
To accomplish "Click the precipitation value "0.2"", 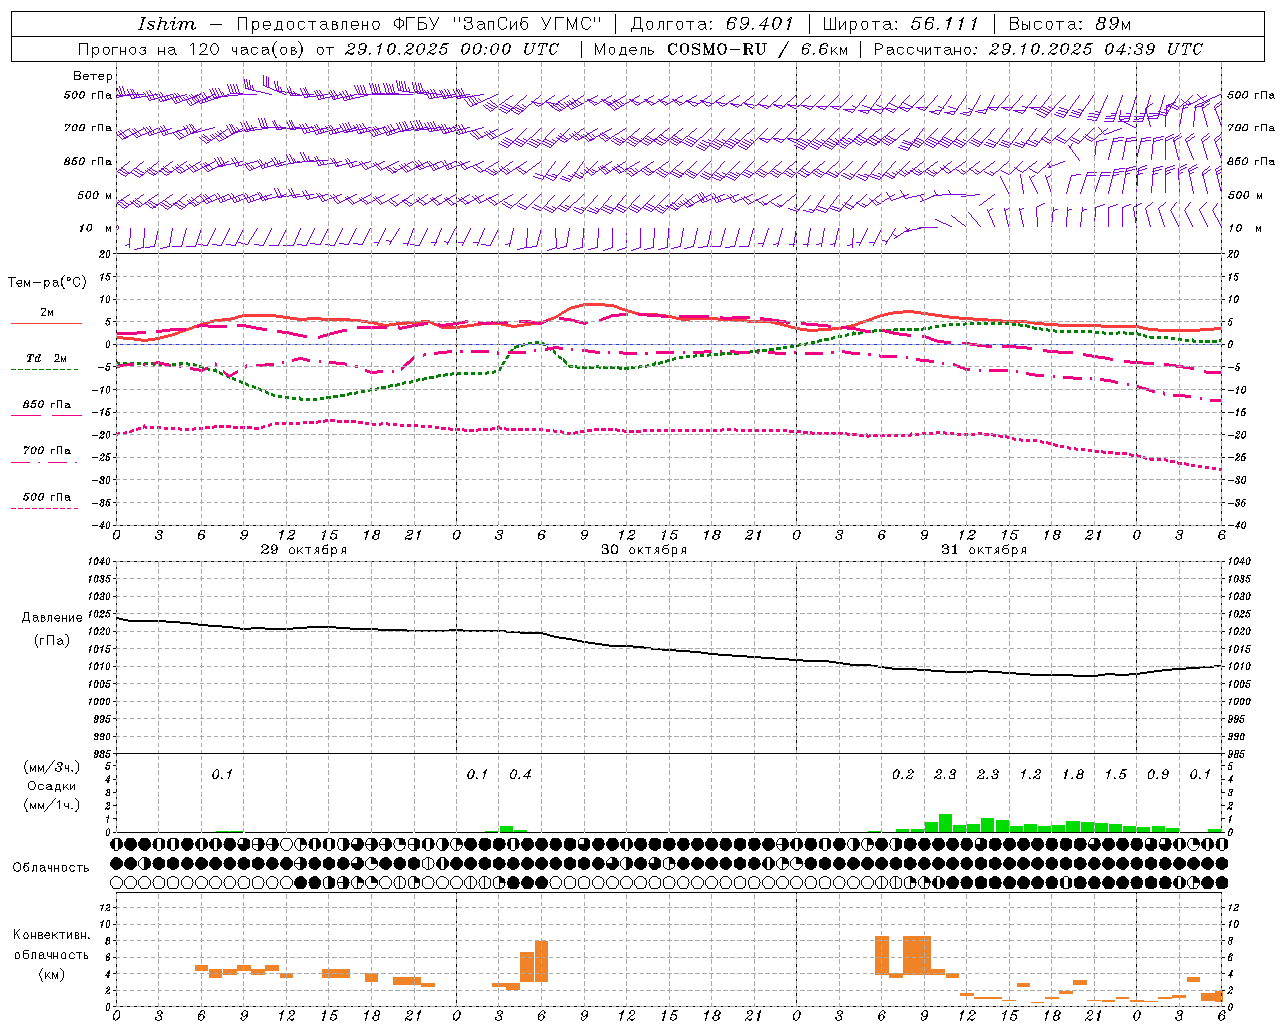I will tap(903, 774).
